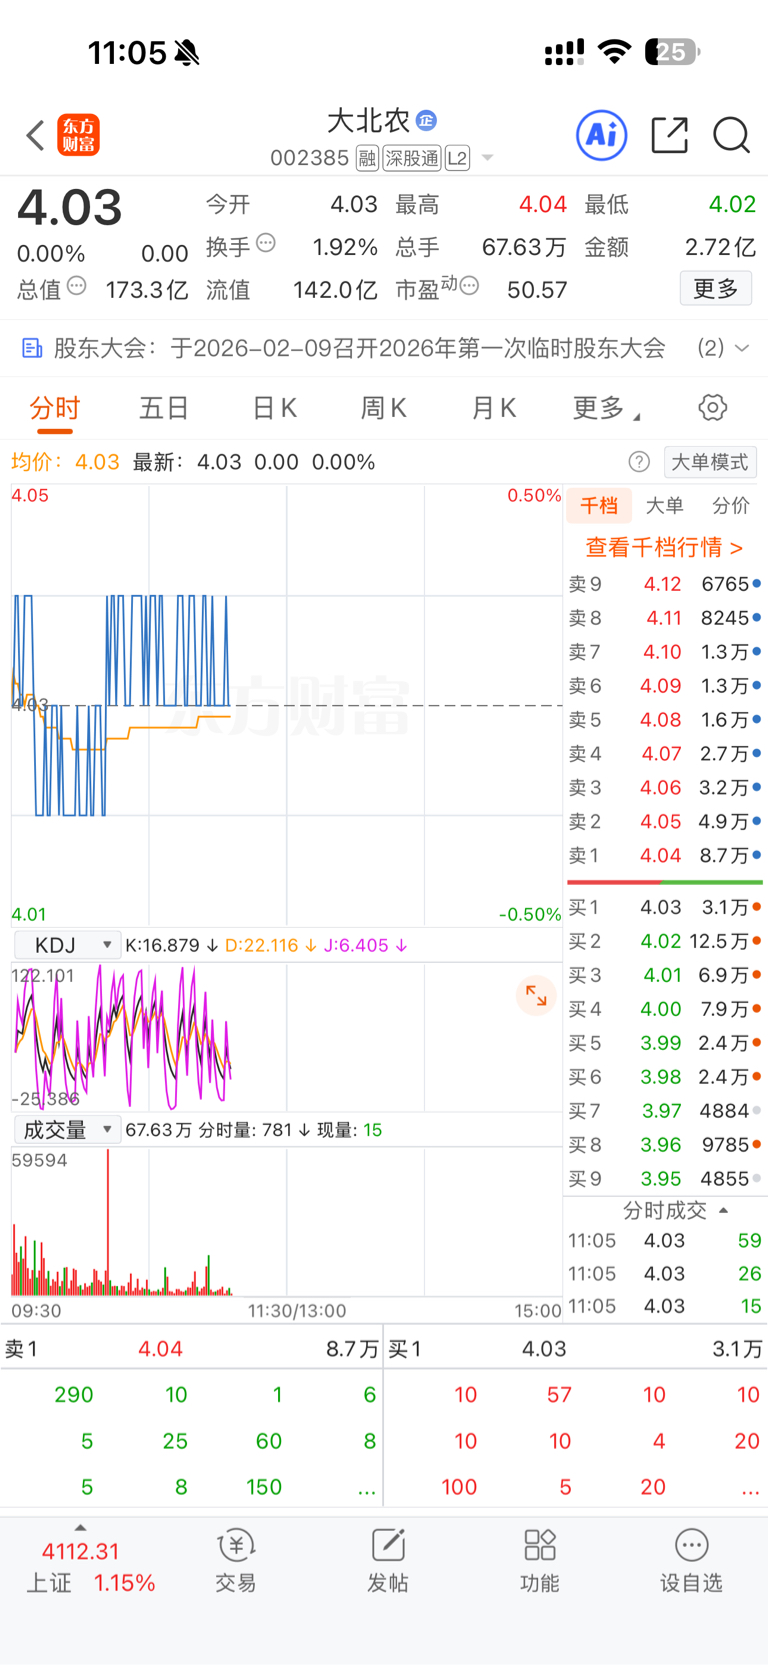The height and width of the screenshot is (1665, 768).
Task: Expand KDJ chart fullscreen arrows icon
Action: coord(537,995)
